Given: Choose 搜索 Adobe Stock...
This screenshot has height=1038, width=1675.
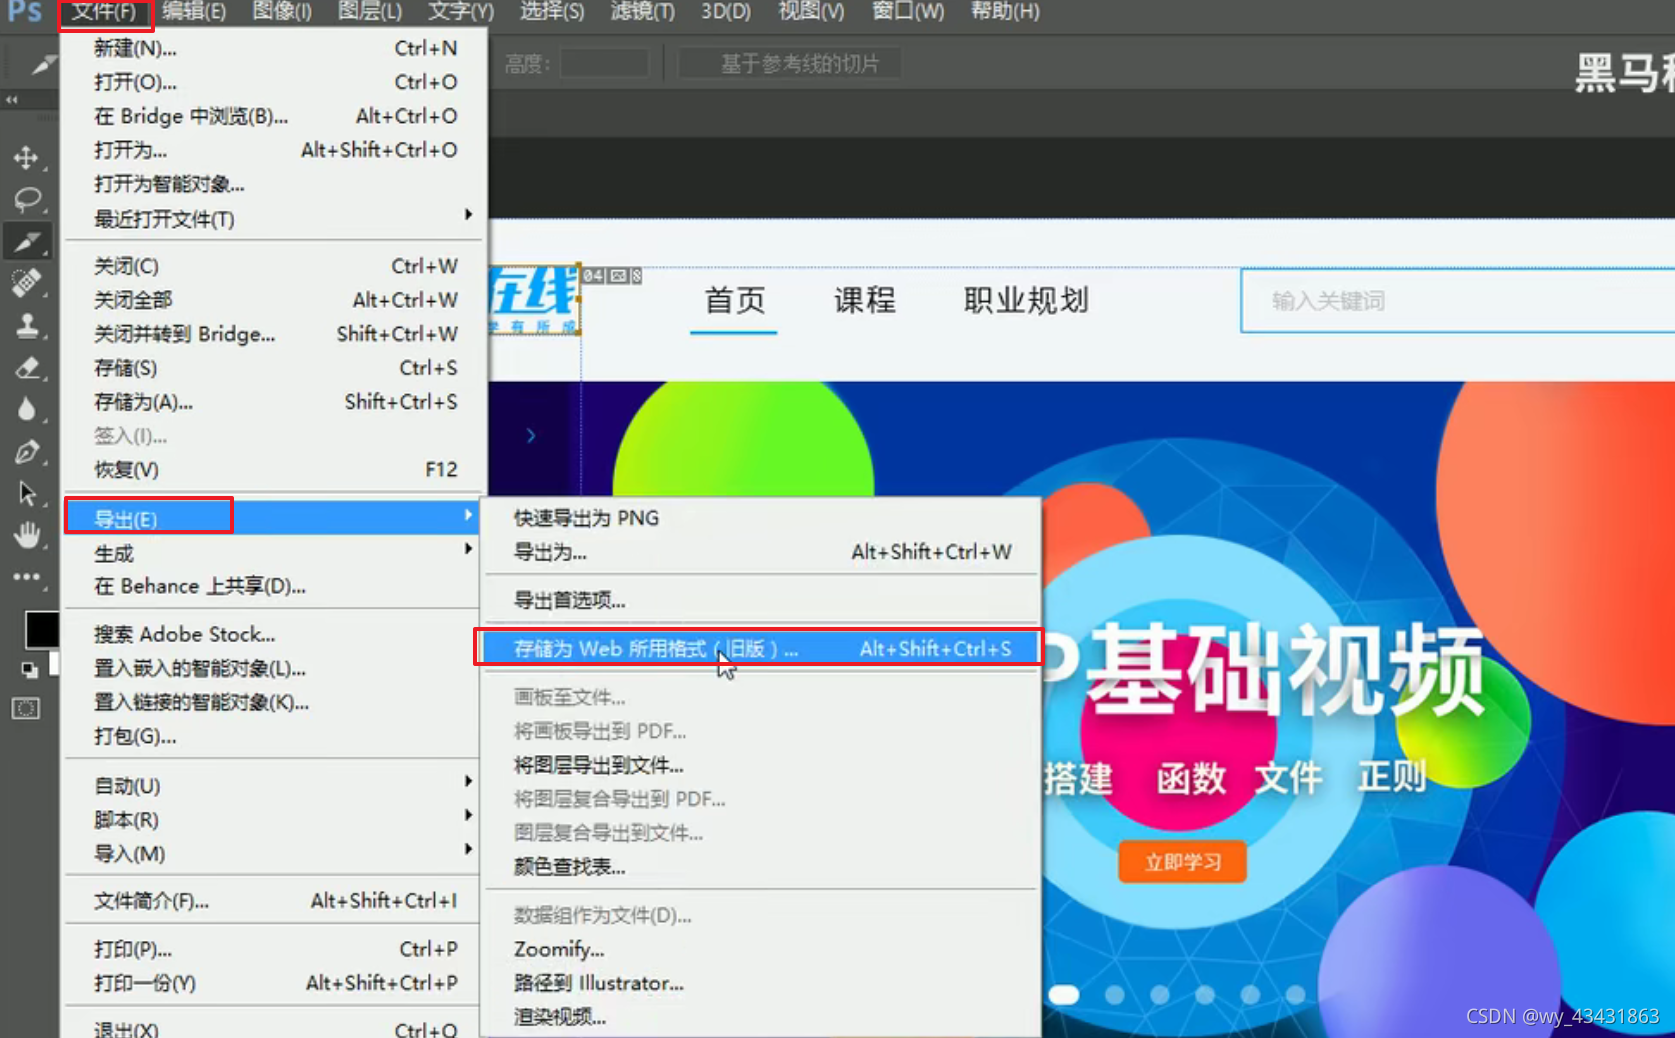Looking at the screenshot, I should [x=272, y=634].
